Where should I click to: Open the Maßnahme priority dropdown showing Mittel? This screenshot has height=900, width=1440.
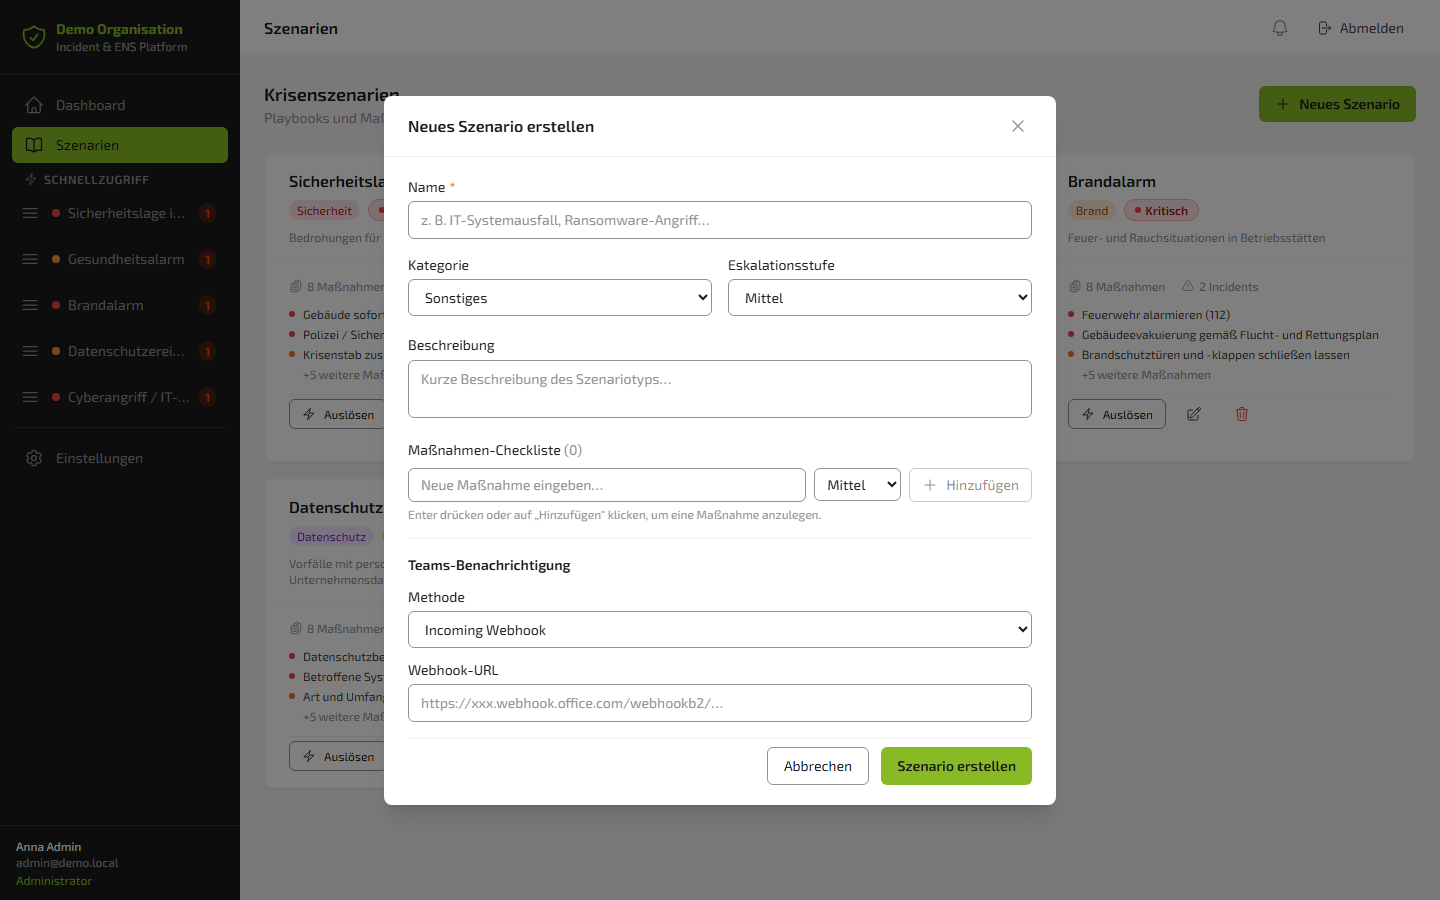click(857, 485)
